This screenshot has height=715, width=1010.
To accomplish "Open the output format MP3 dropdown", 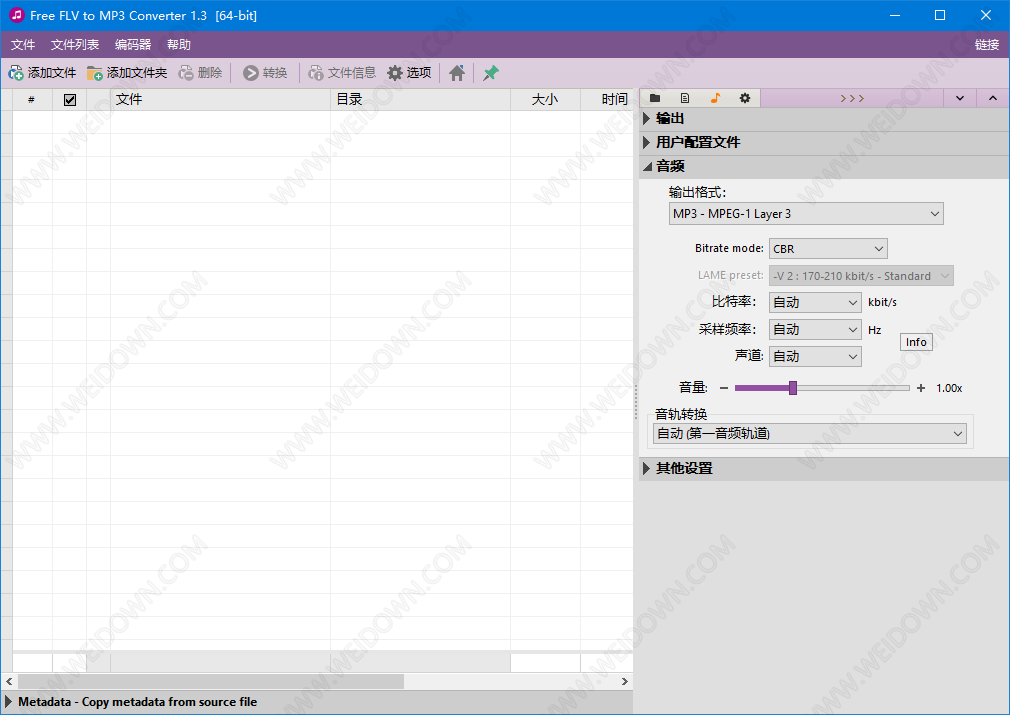I will pos(806,214).
